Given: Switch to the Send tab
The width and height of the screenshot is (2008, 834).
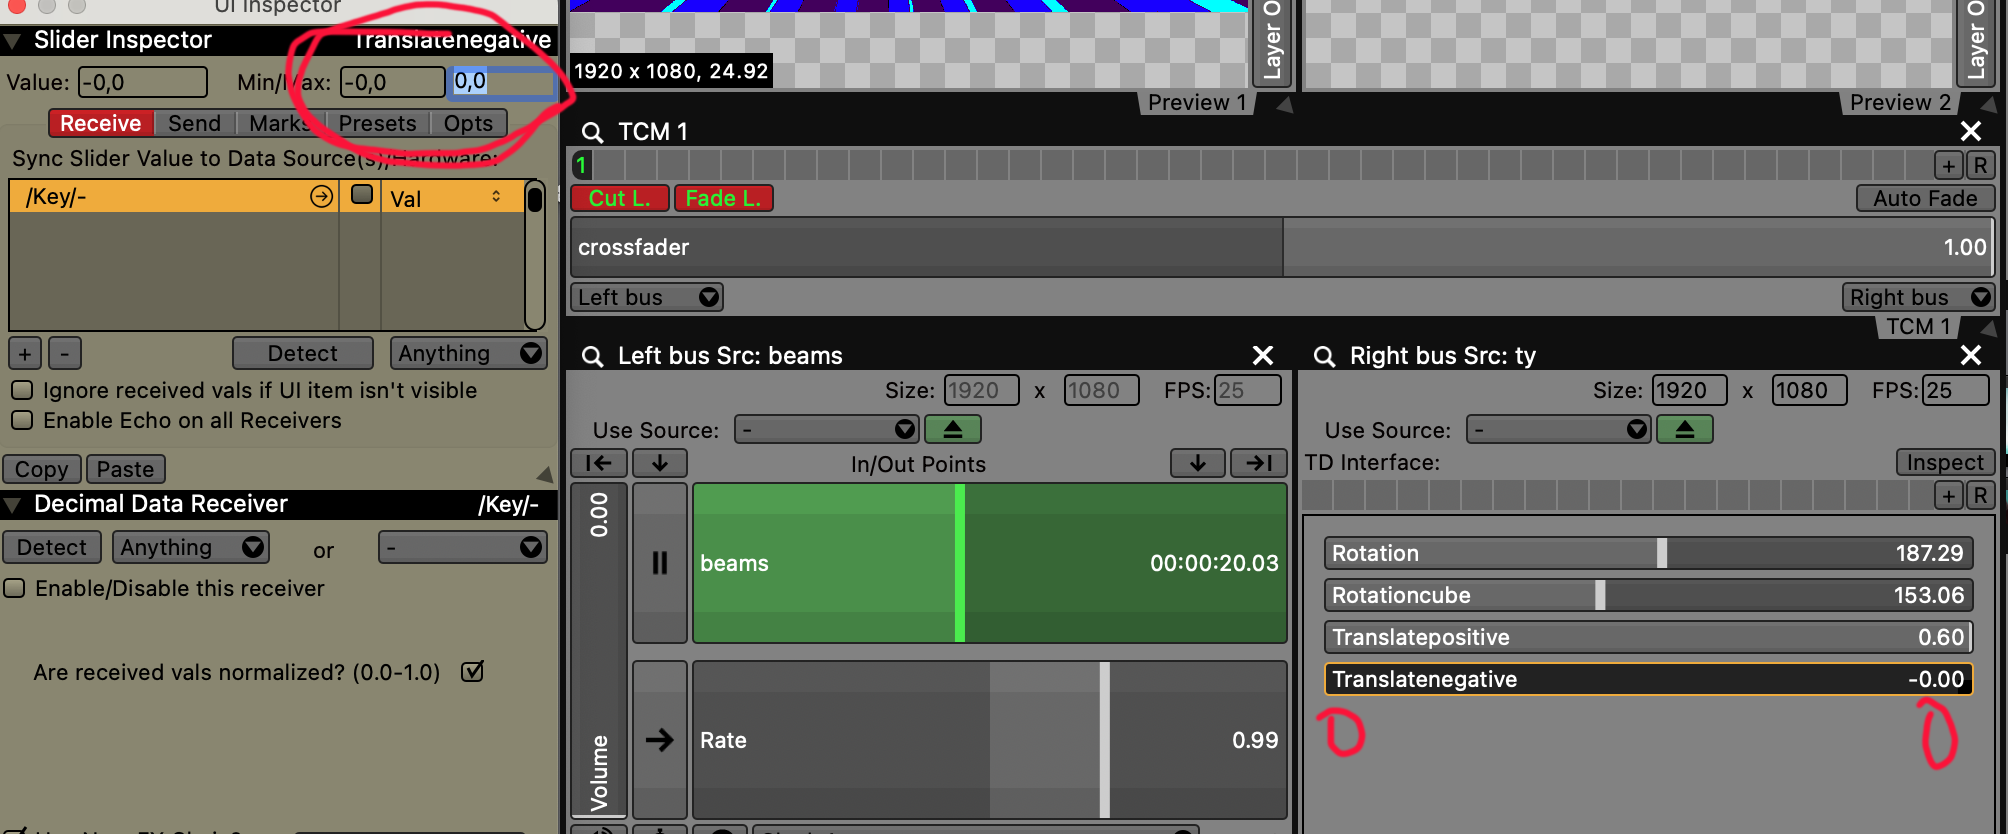Looking at the screenshot, I should pyautogui.click(x=194, y=123).
